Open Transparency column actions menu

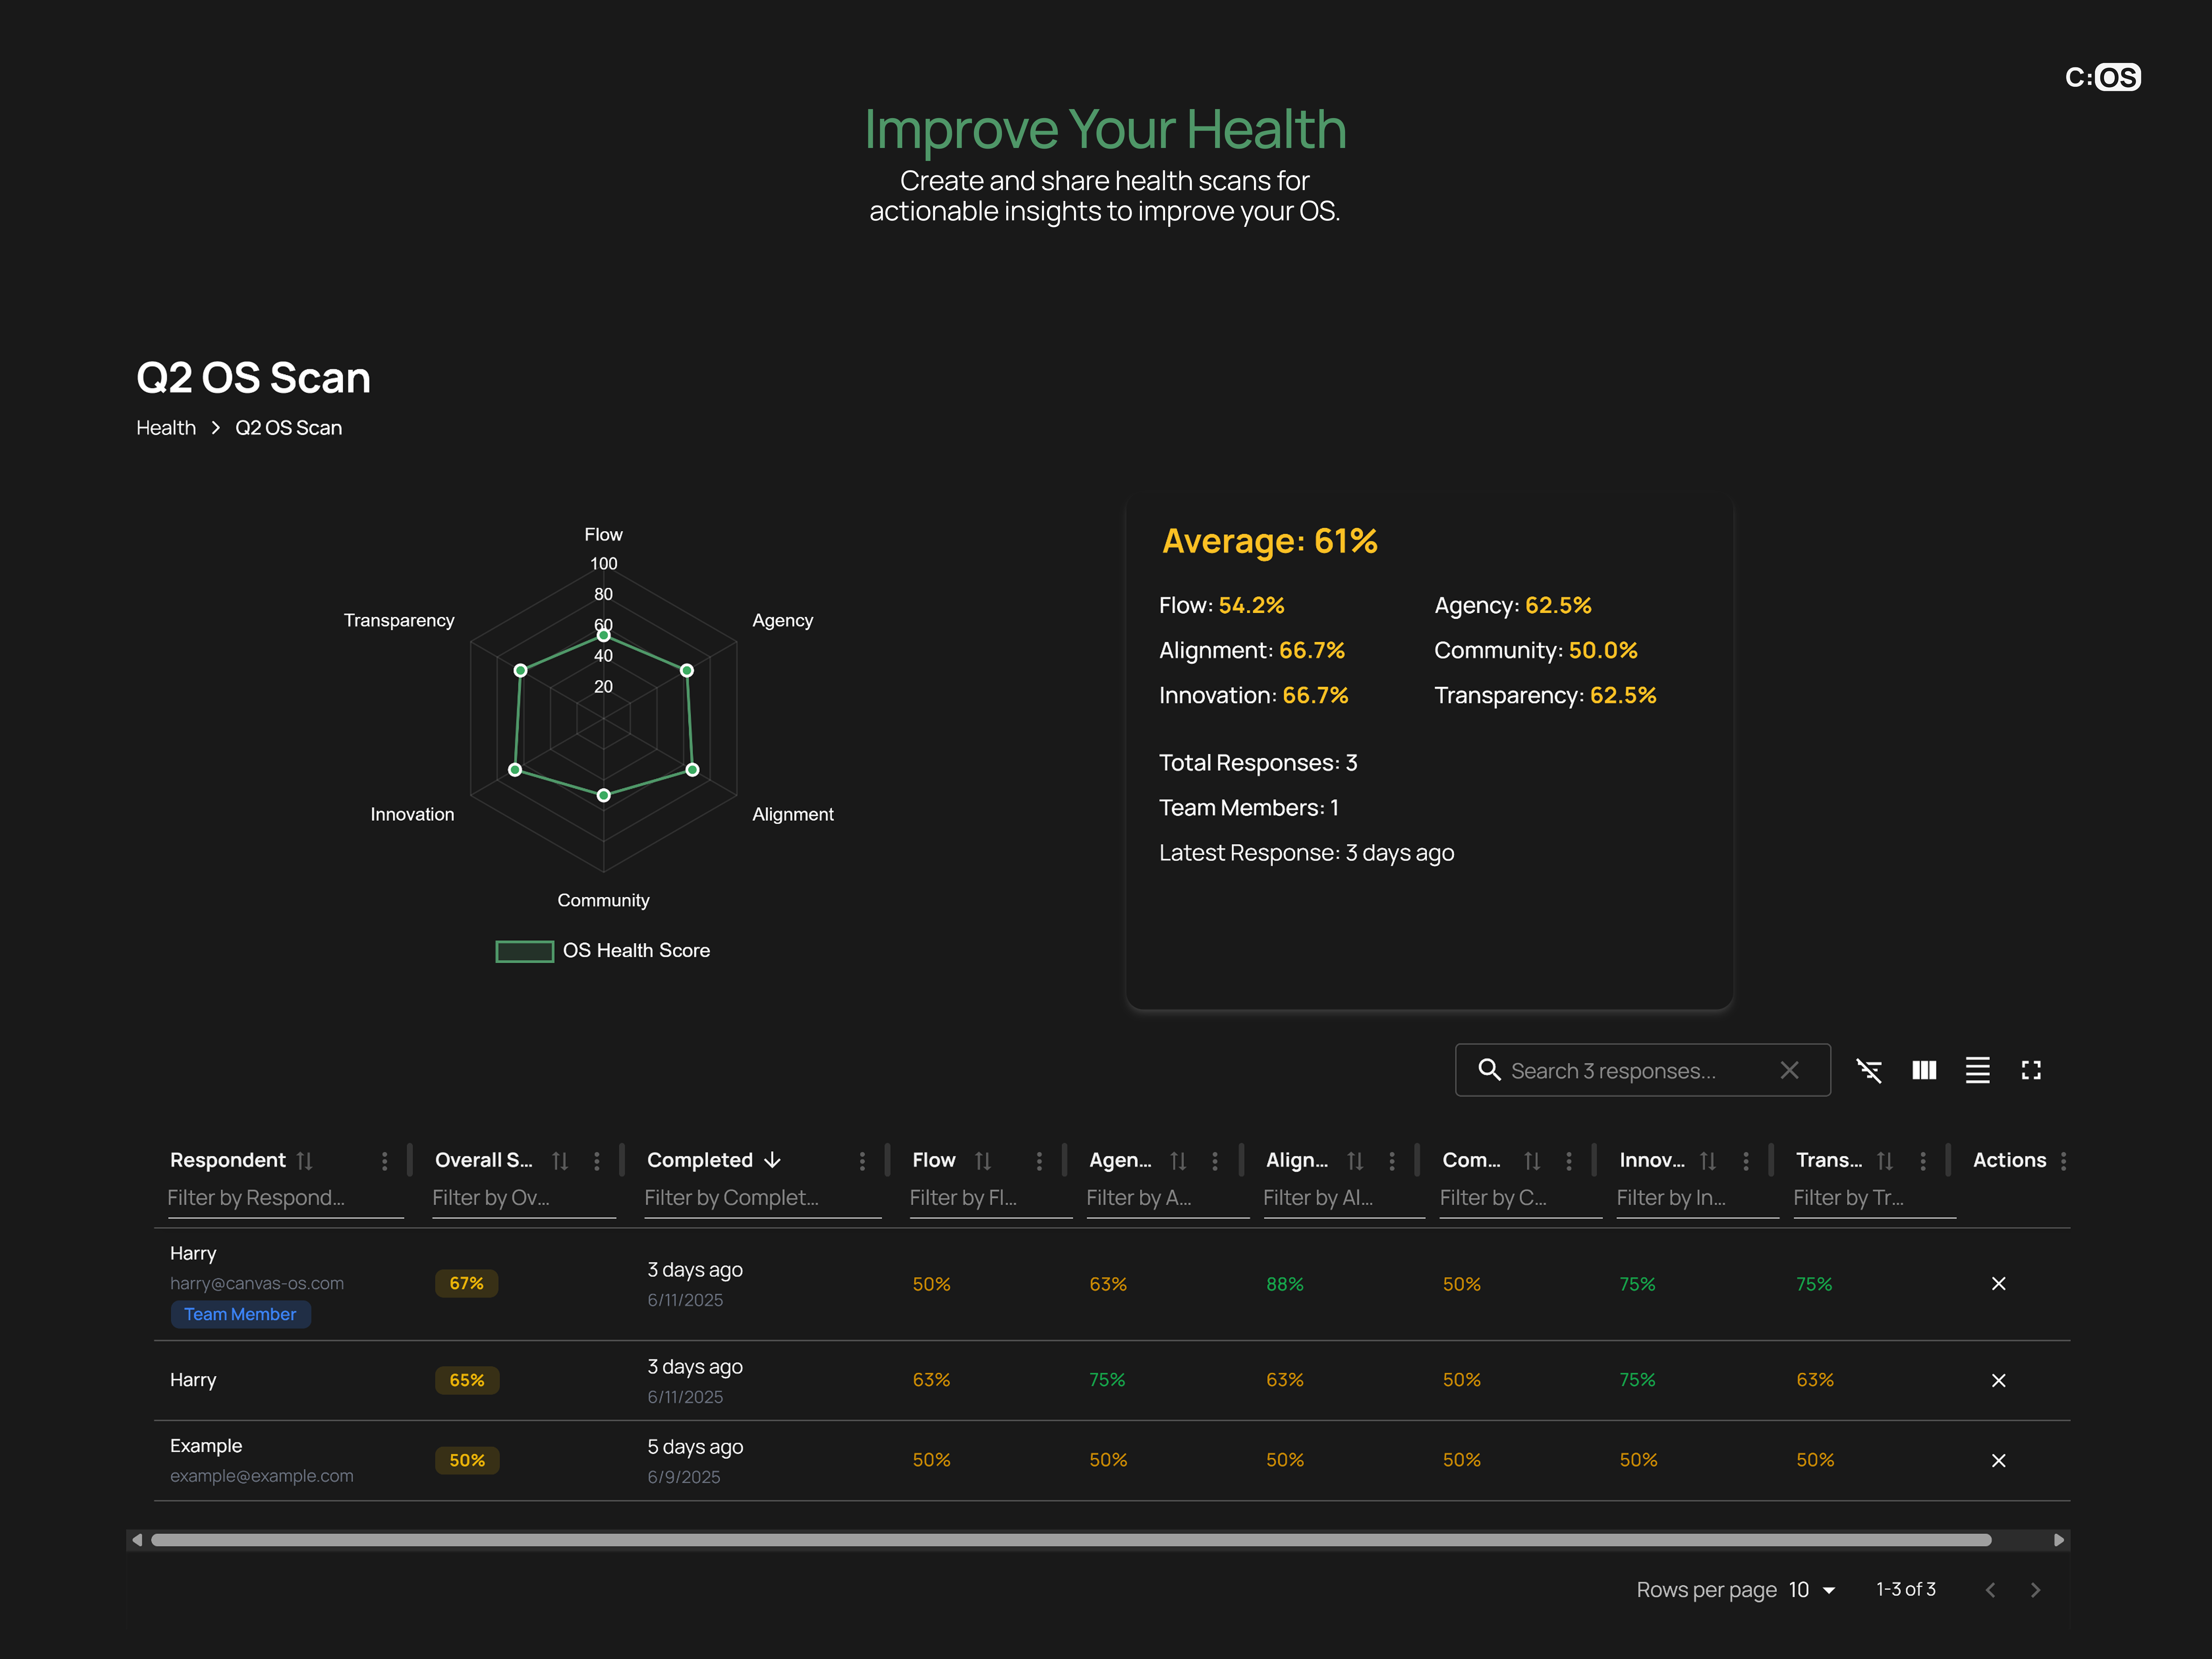point(1923,1161)
